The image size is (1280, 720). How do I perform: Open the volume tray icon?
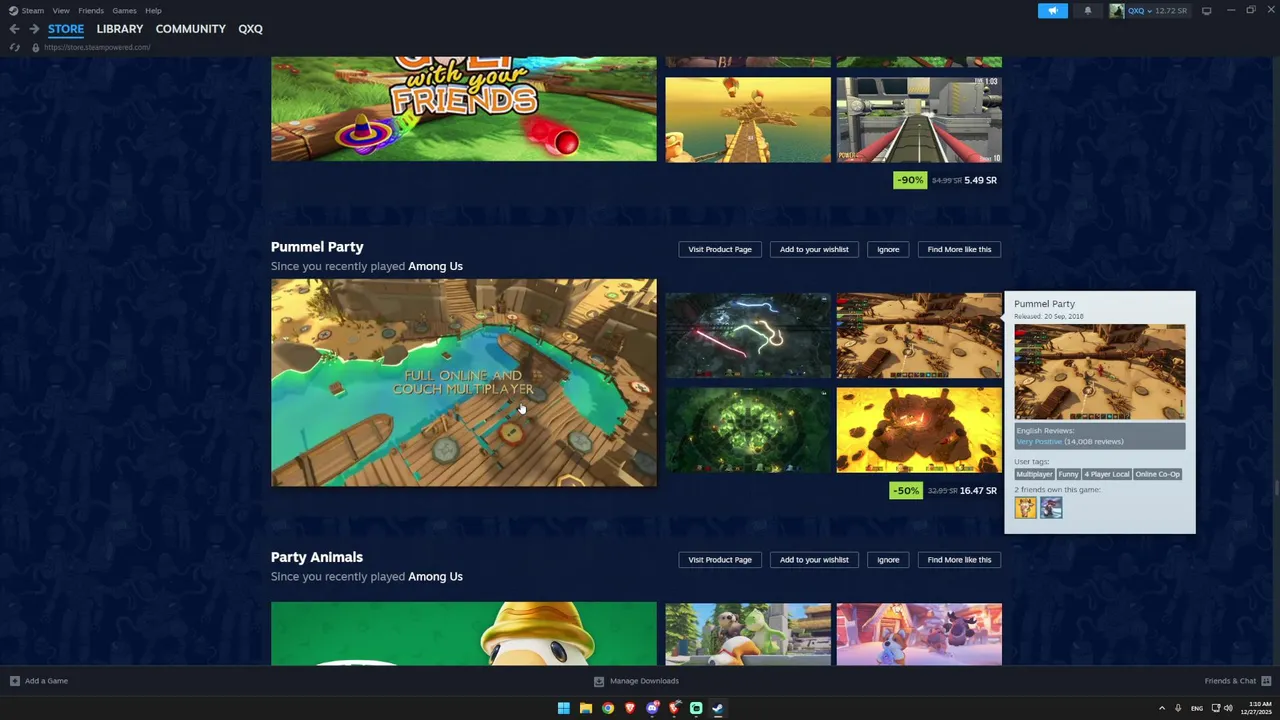pos(1228,708)
